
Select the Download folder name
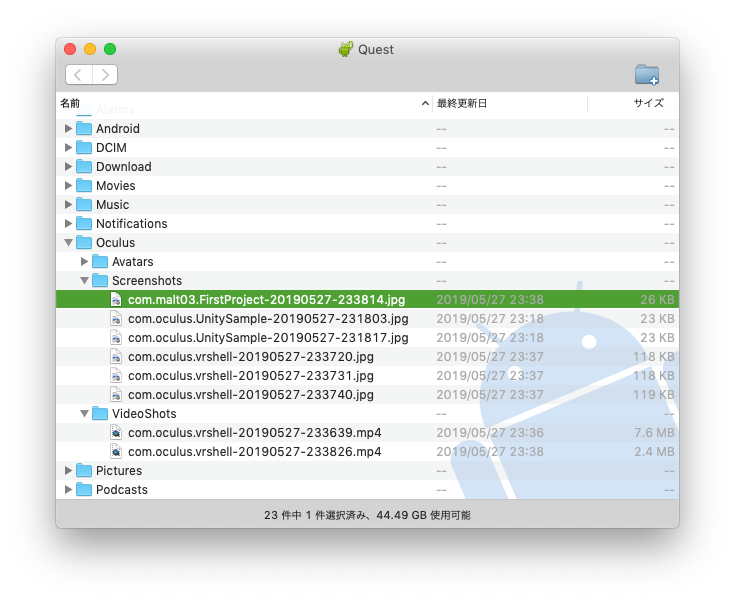(123, 166)
